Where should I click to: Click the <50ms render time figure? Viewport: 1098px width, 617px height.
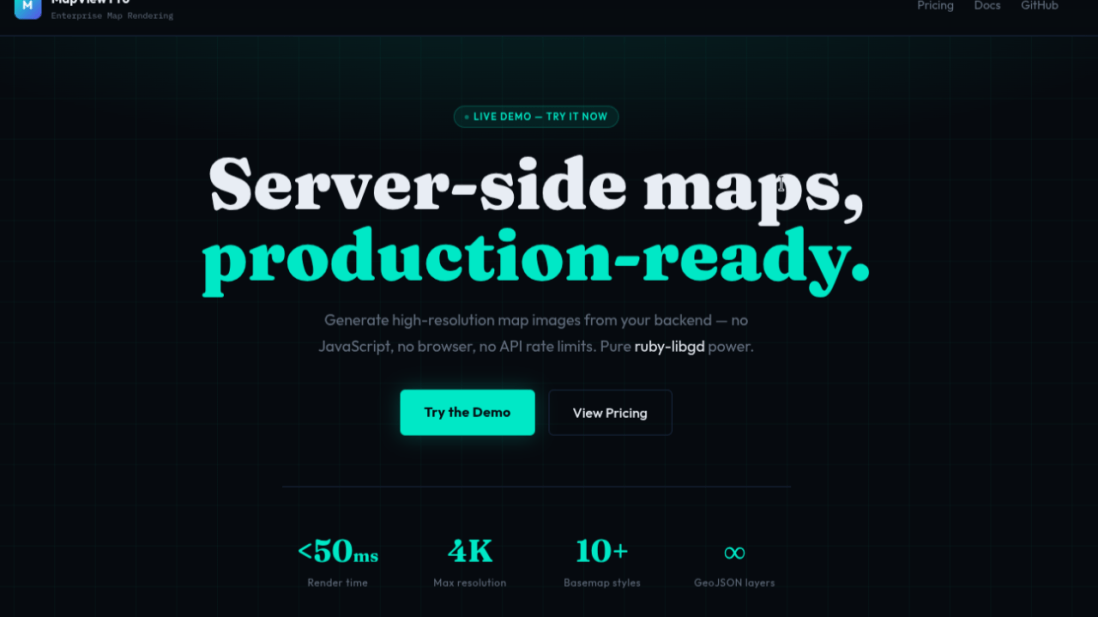338,551
